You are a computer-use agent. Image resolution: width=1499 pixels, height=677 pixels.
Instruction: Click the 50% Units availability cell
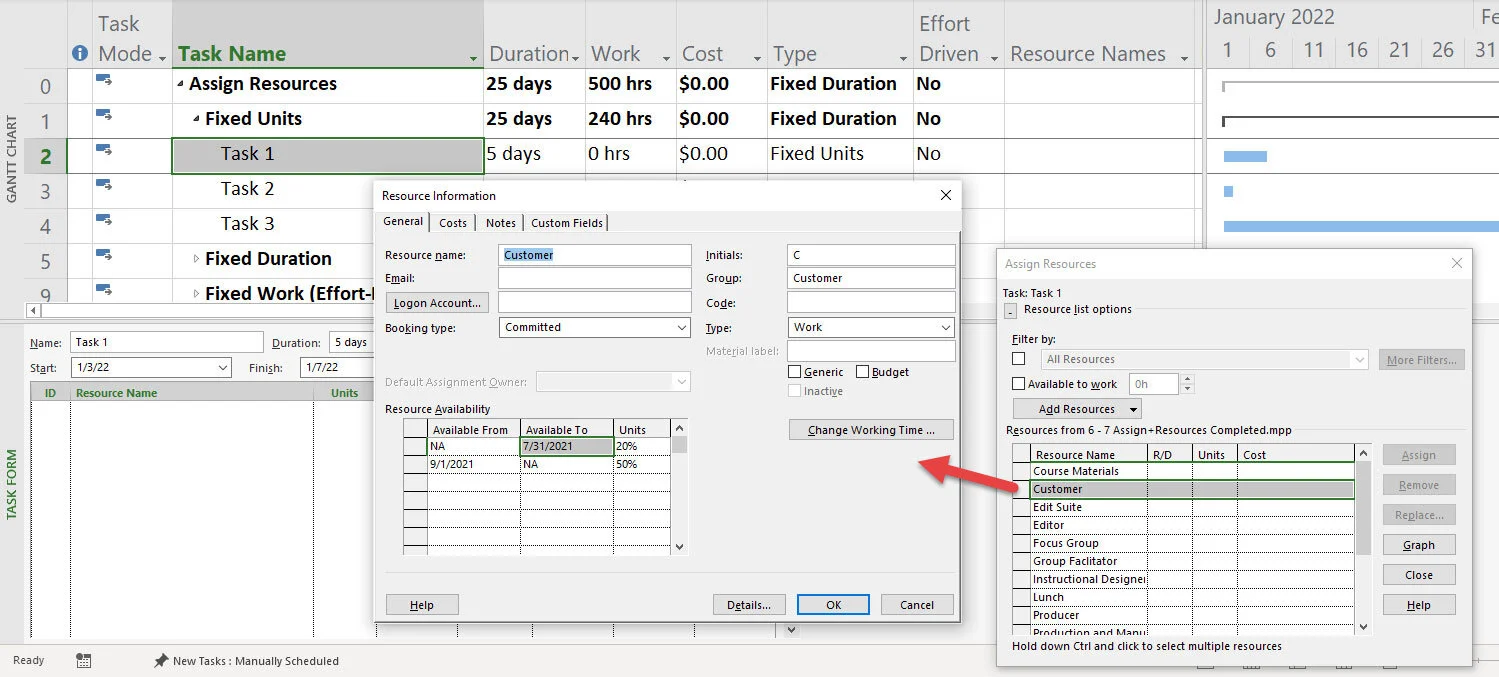coord(642,464)
